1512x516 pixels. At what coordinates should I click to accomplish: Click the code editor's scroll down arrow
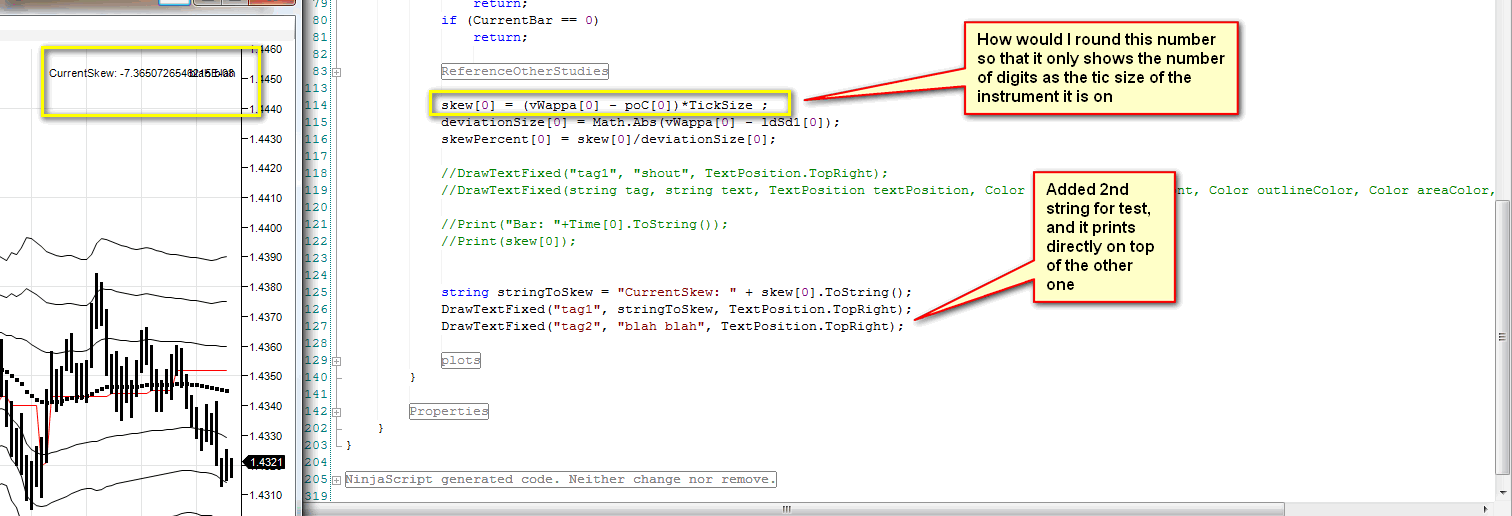1504,493
